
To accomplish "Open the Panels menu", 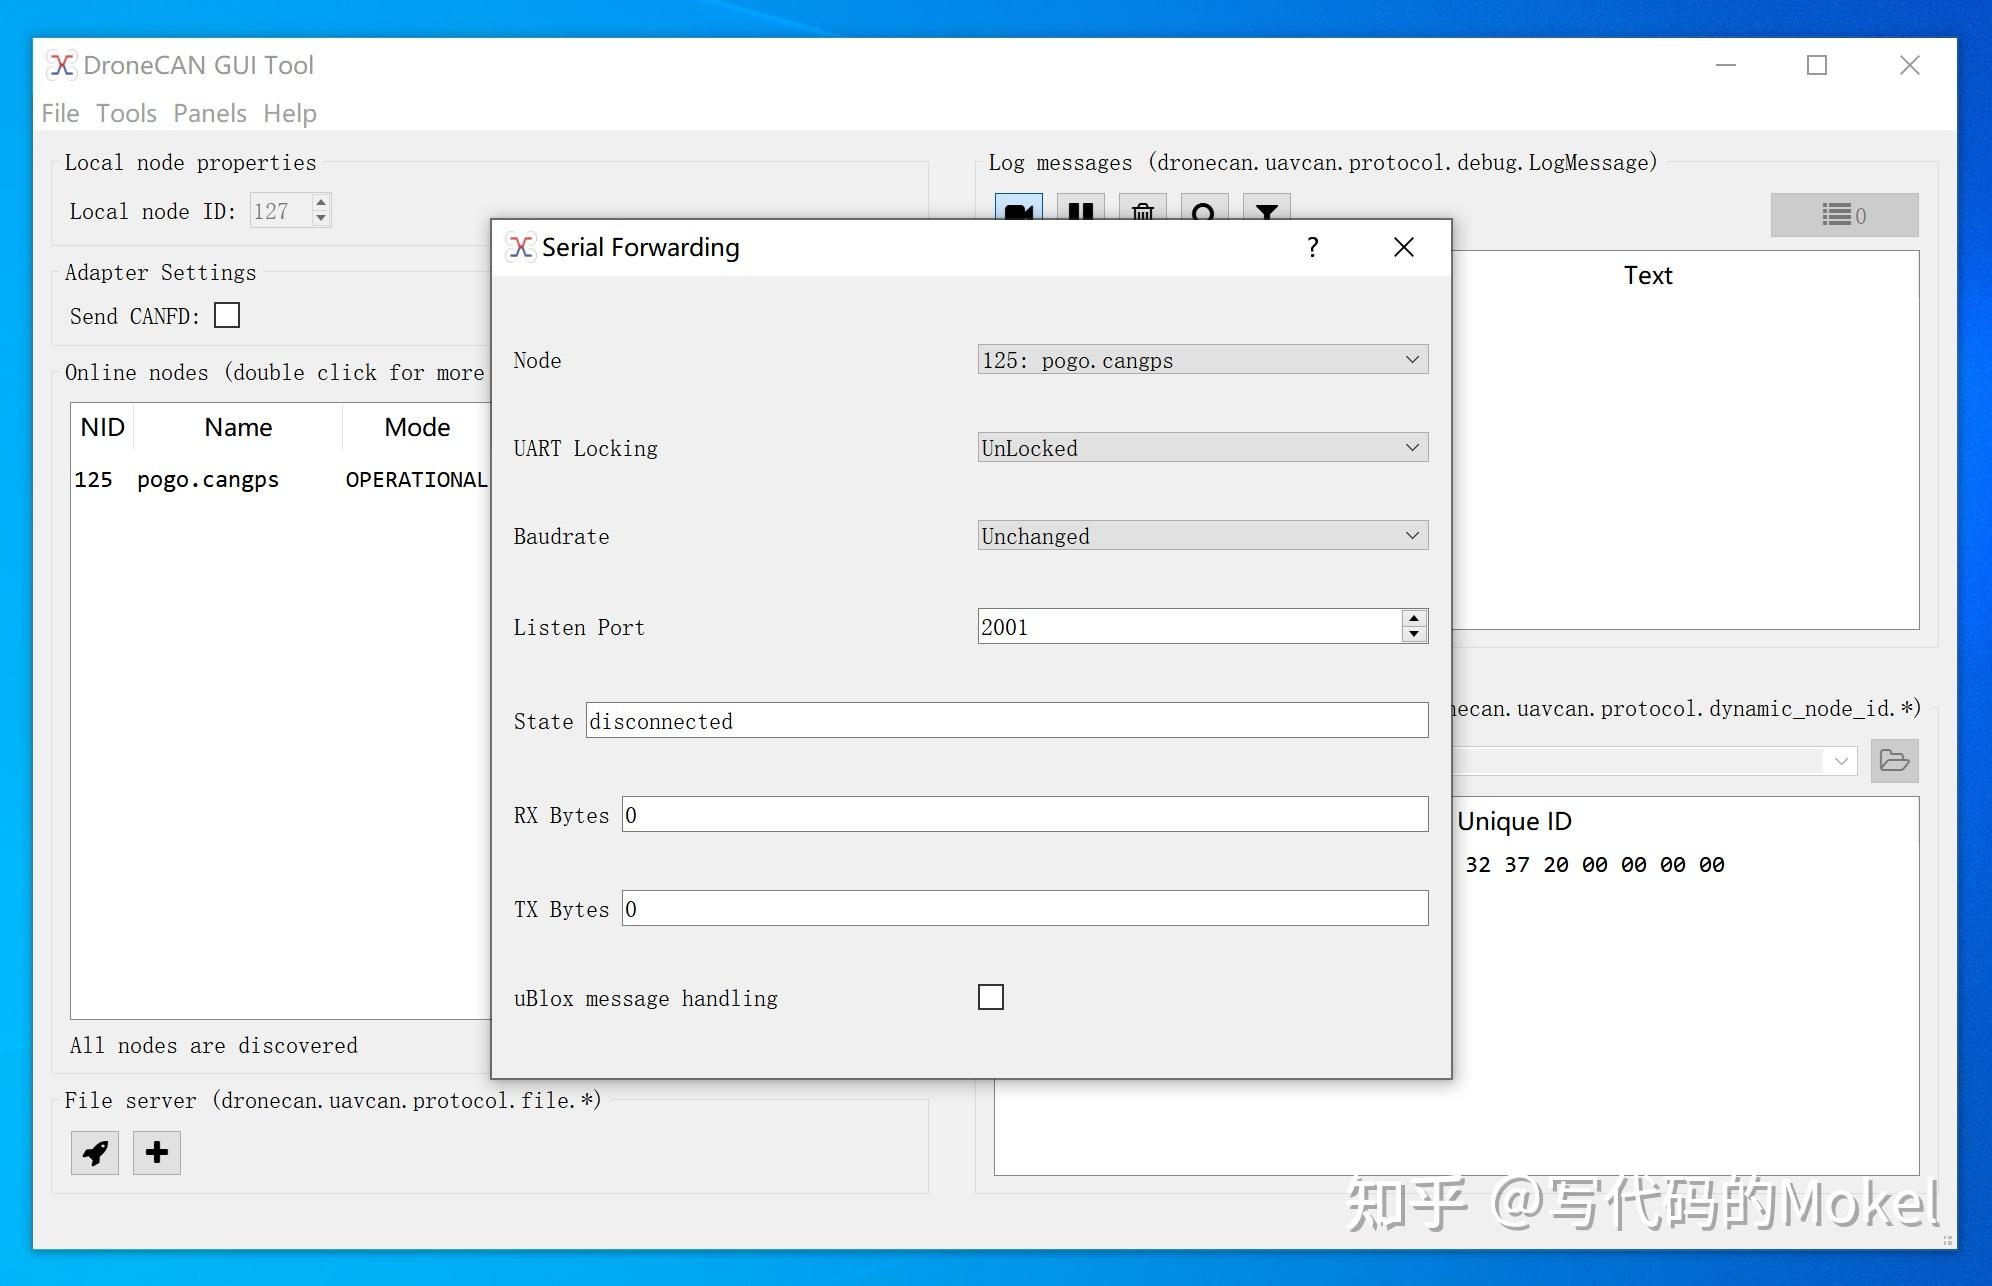I will [209, 113].
